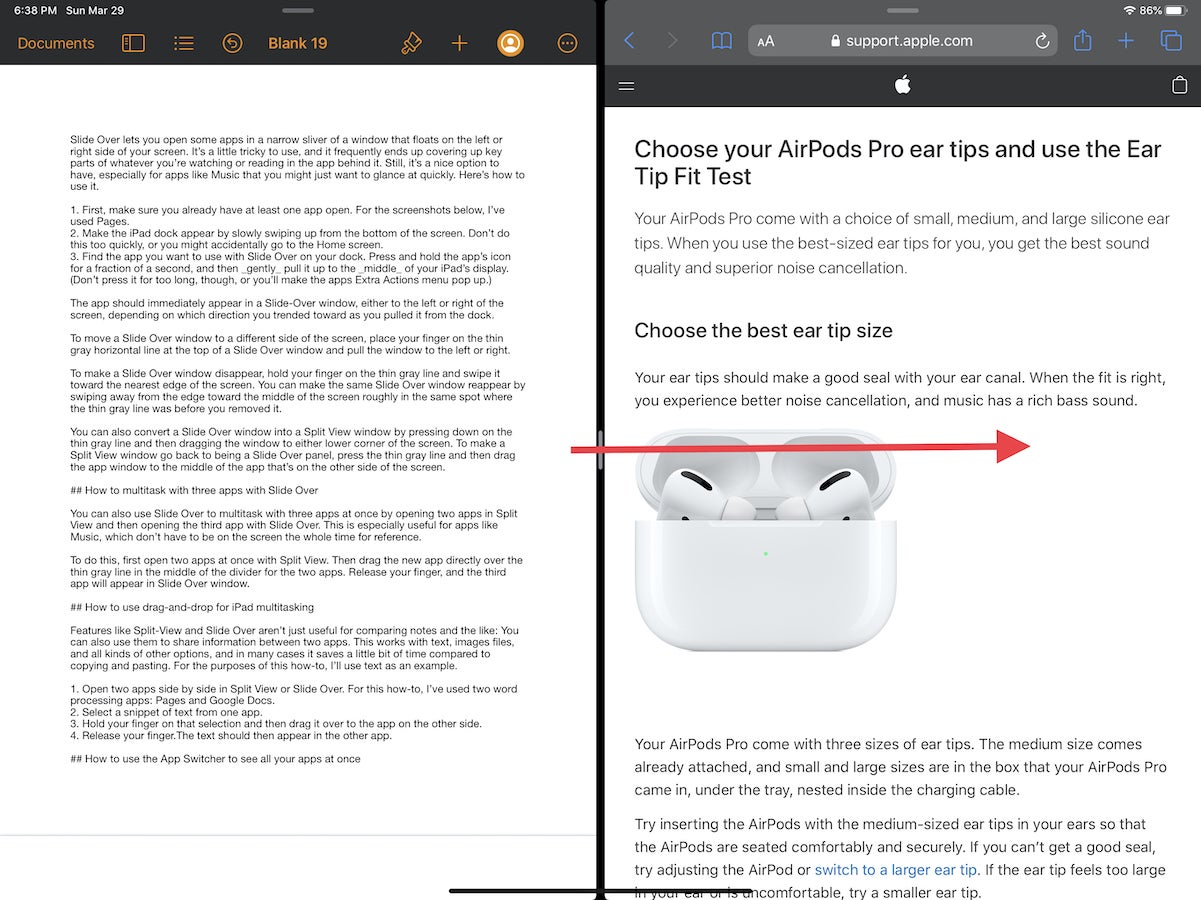Tap the 'Choose the best ear tip size' heading
This screenshot has width=1201, height=900.
coord(763,331)
